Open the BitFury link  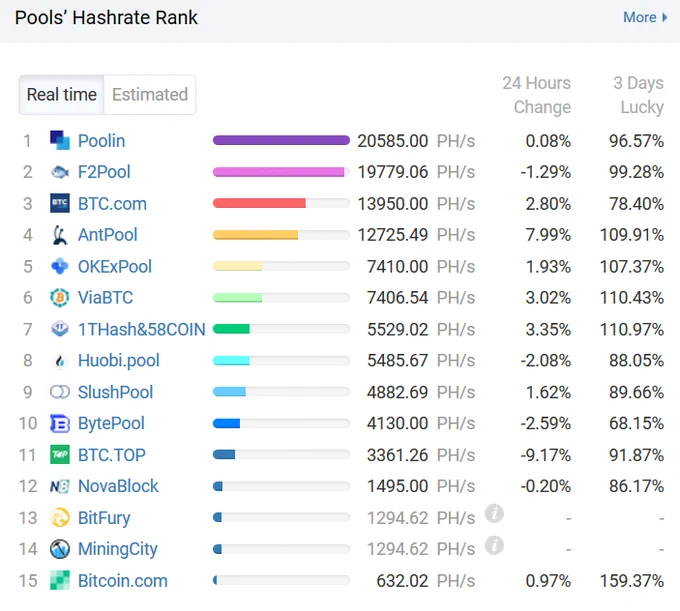pyautogui.click(x=104, y=518)
